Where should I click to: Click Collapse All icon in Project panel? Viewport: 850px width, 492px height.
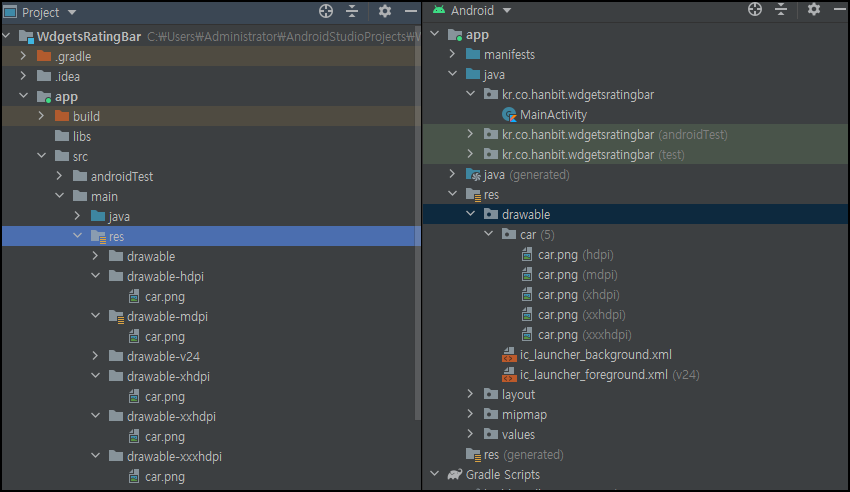[352, 11]
